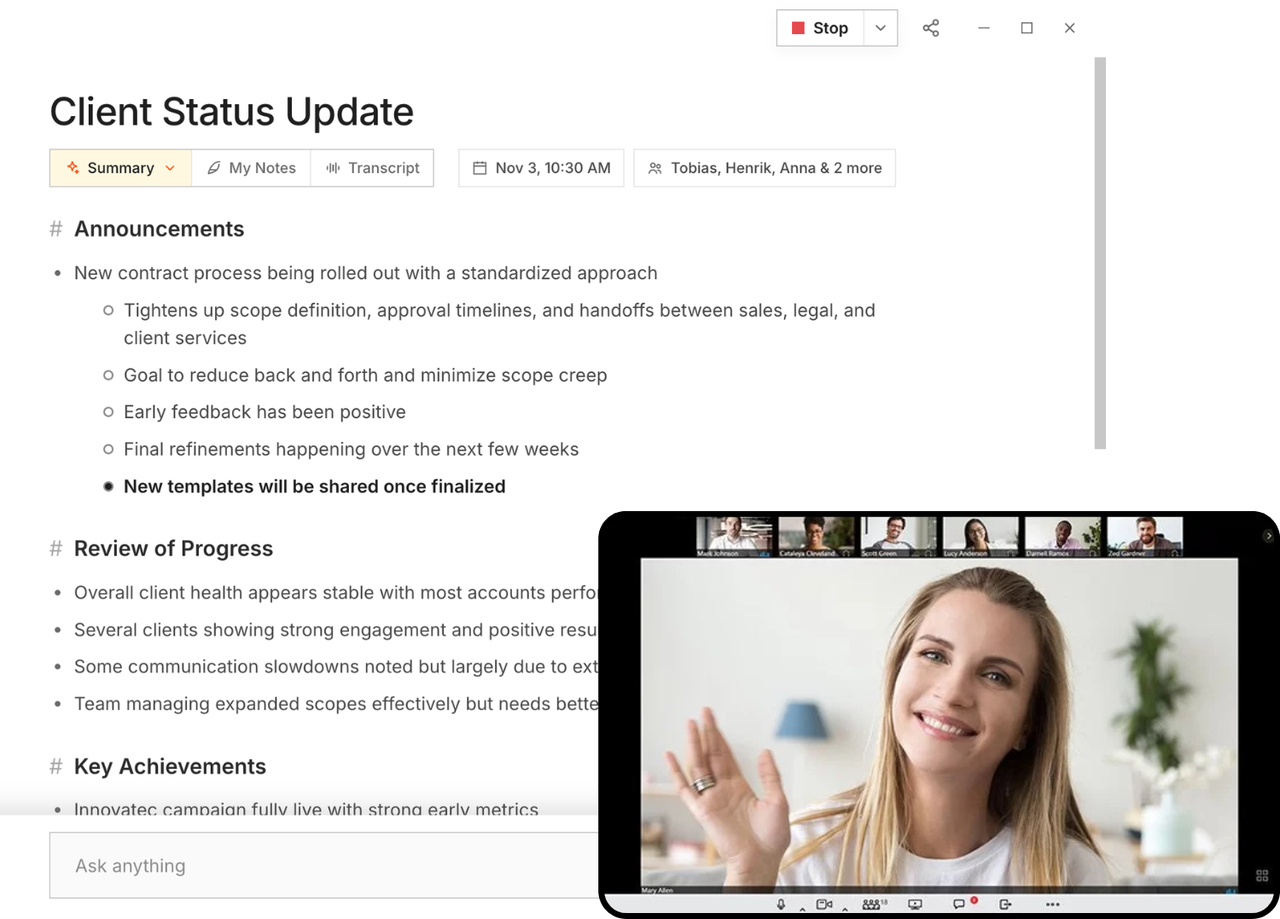Start screen sharing in the video call
Image resolution: width=1280 pixels, height=919 pixels.
tap(915, 904)
